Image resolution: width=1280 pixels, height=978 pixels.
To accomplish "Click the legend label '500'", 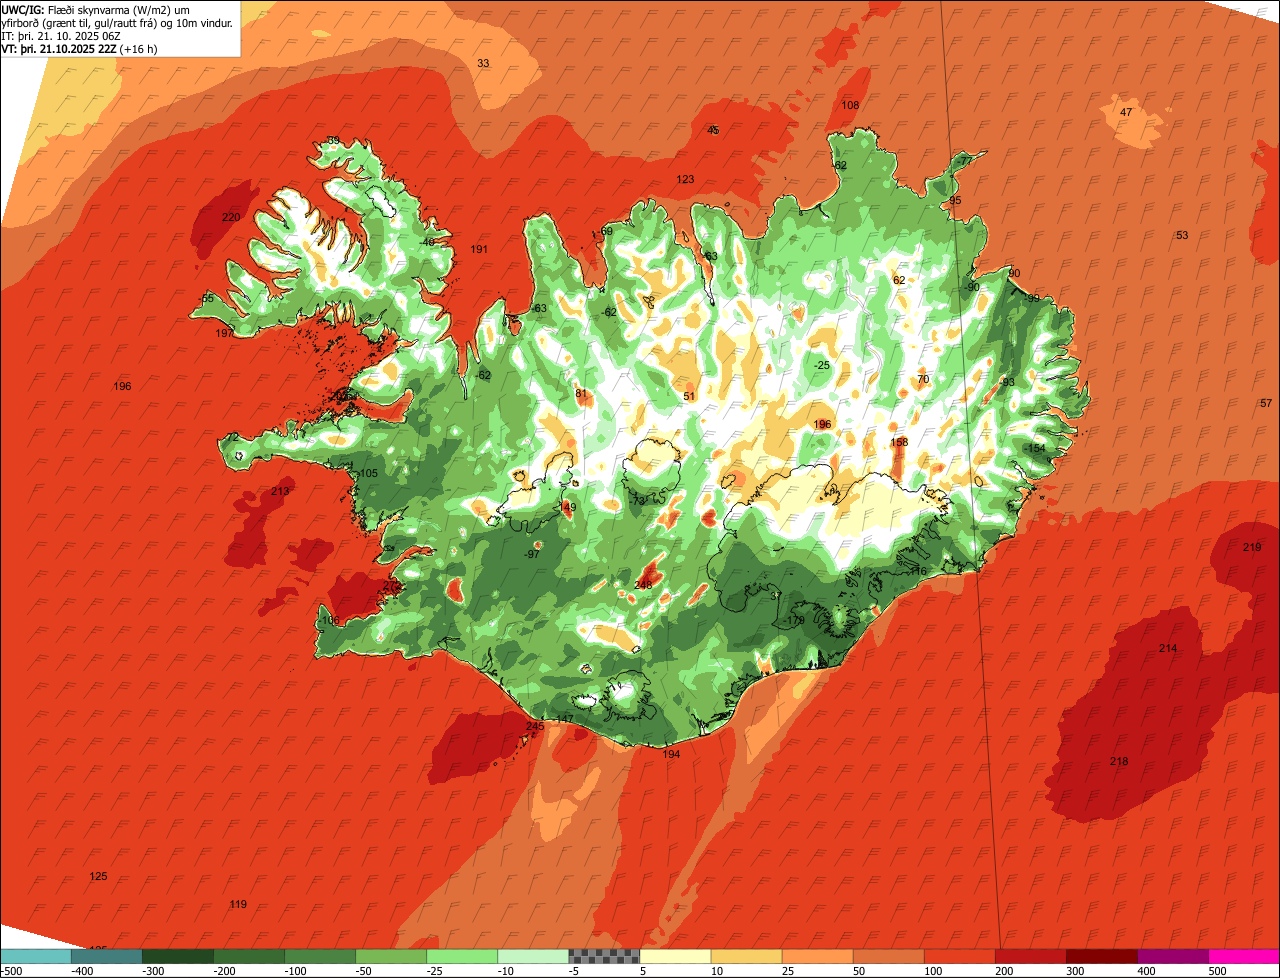I will [x=1217, y=971].
